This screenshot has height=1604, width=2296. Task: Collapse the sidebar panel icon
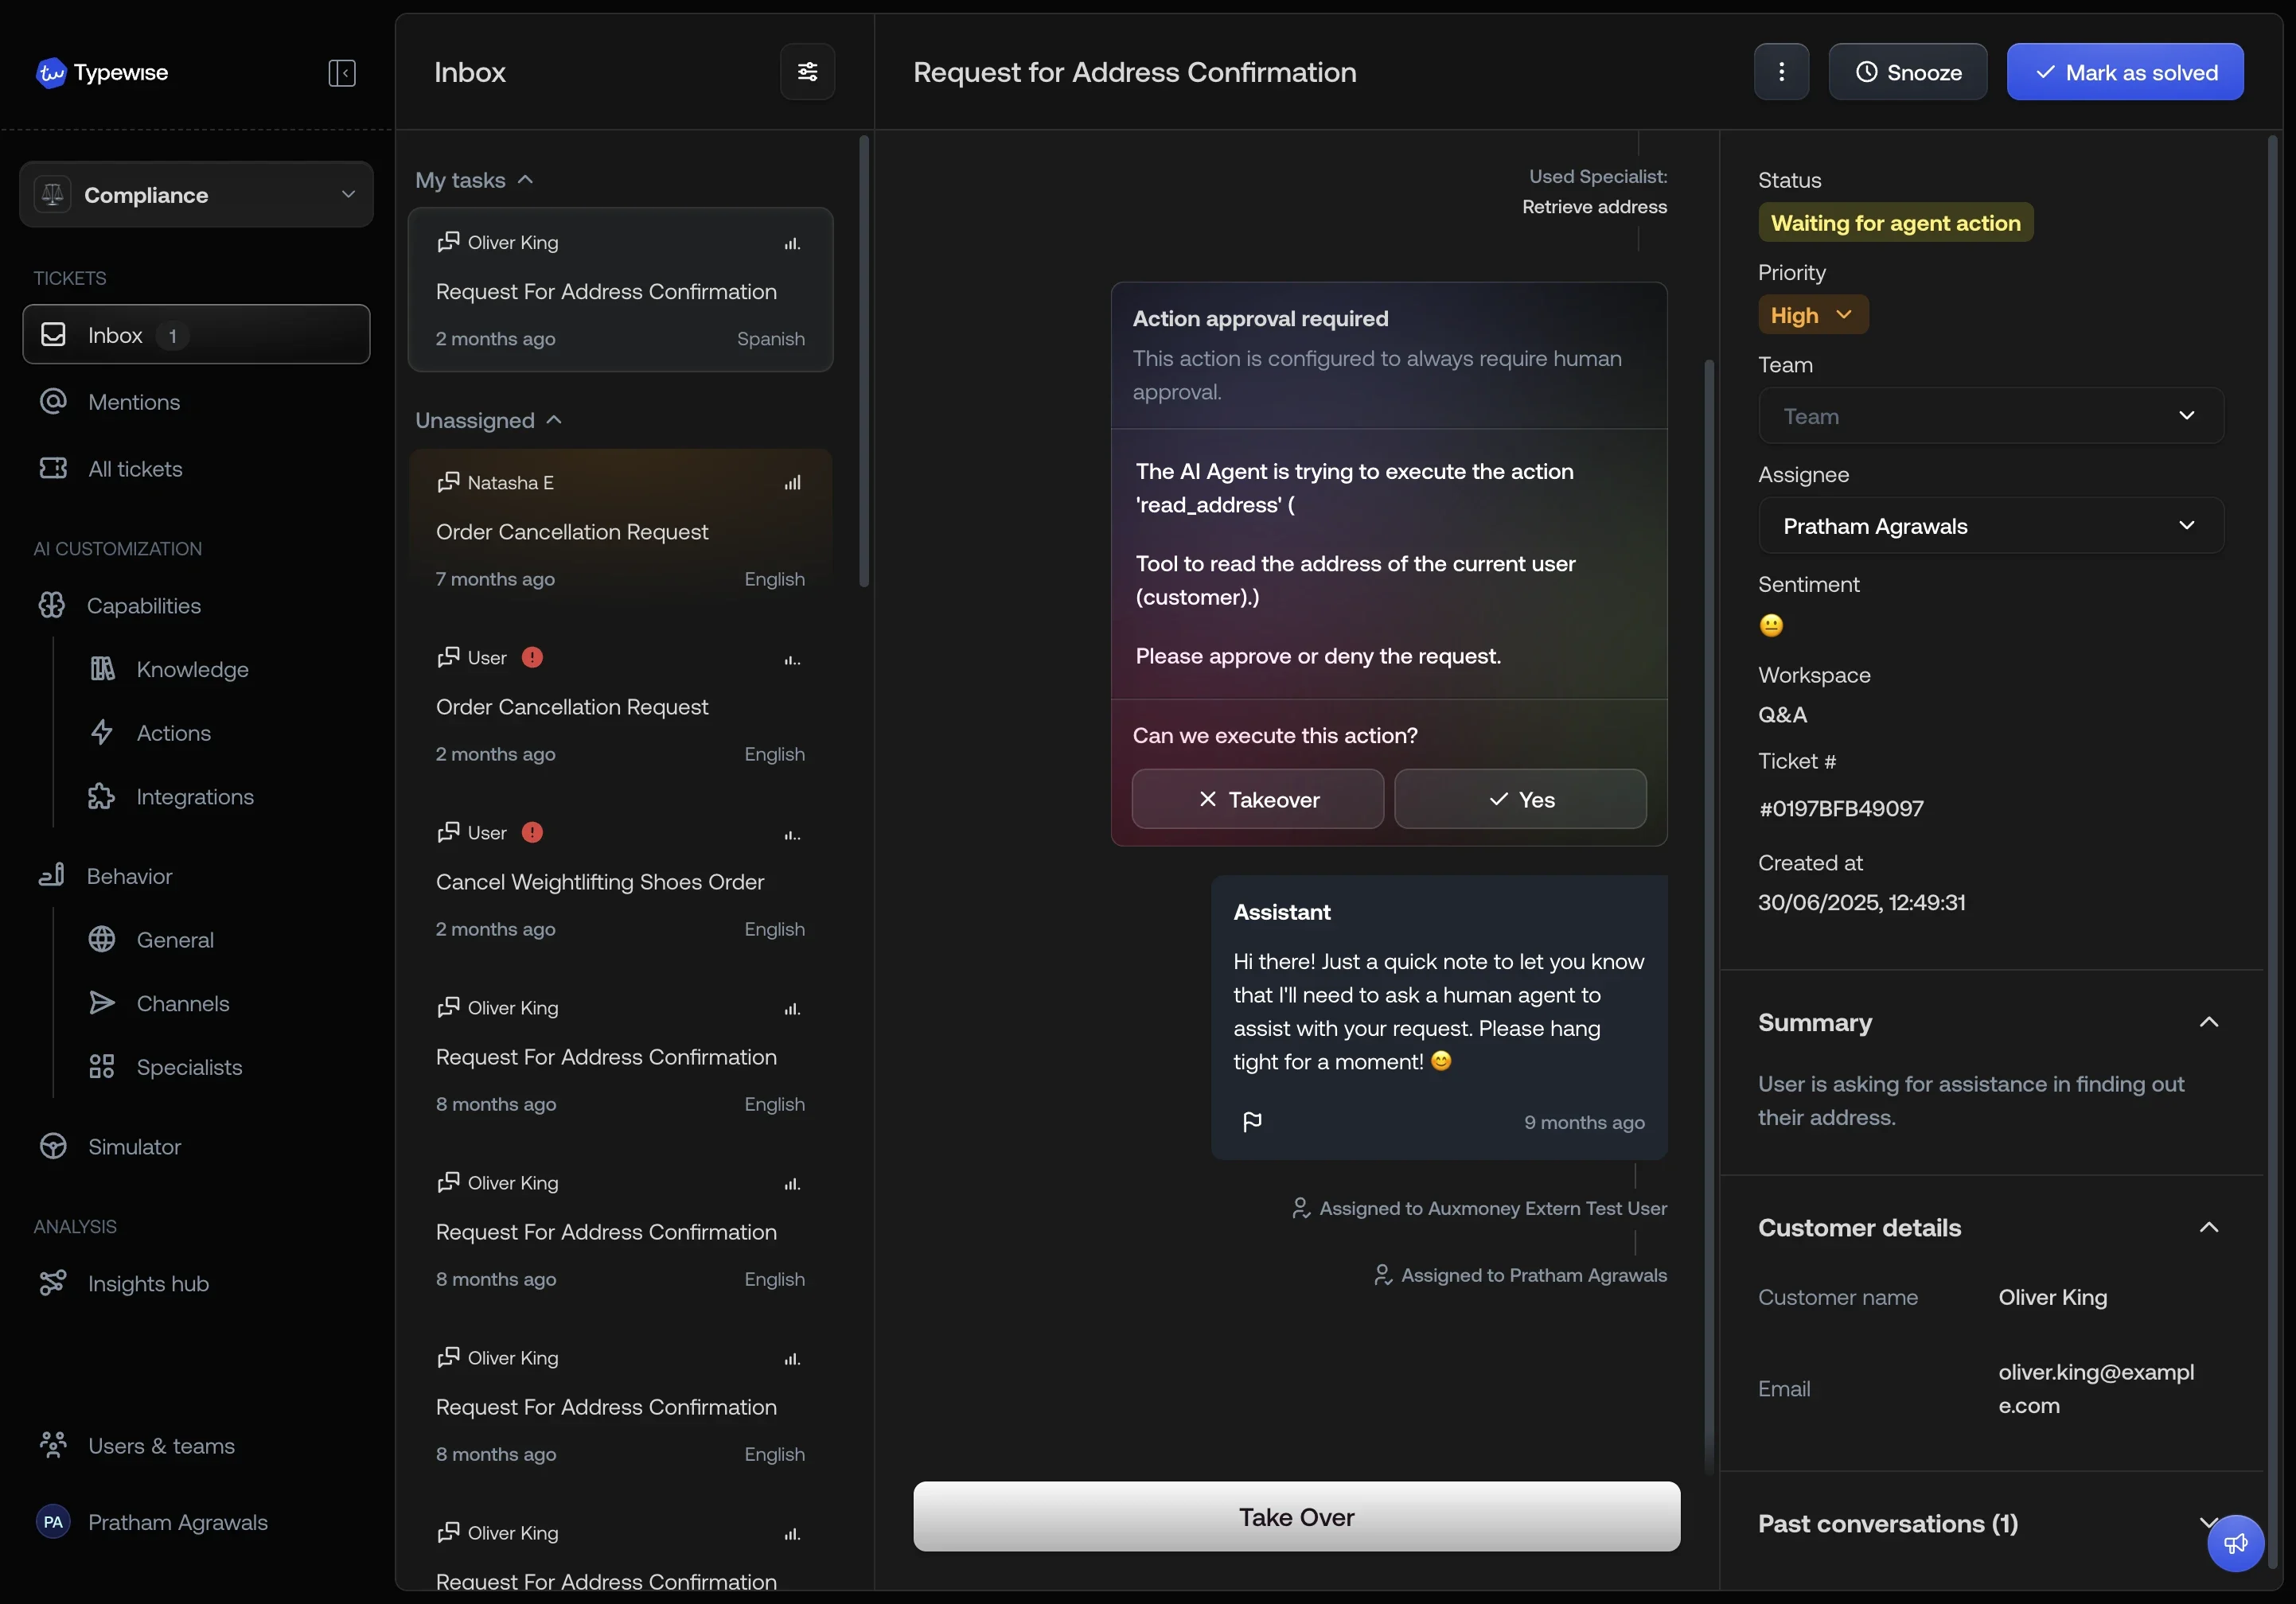click(342, 73)
